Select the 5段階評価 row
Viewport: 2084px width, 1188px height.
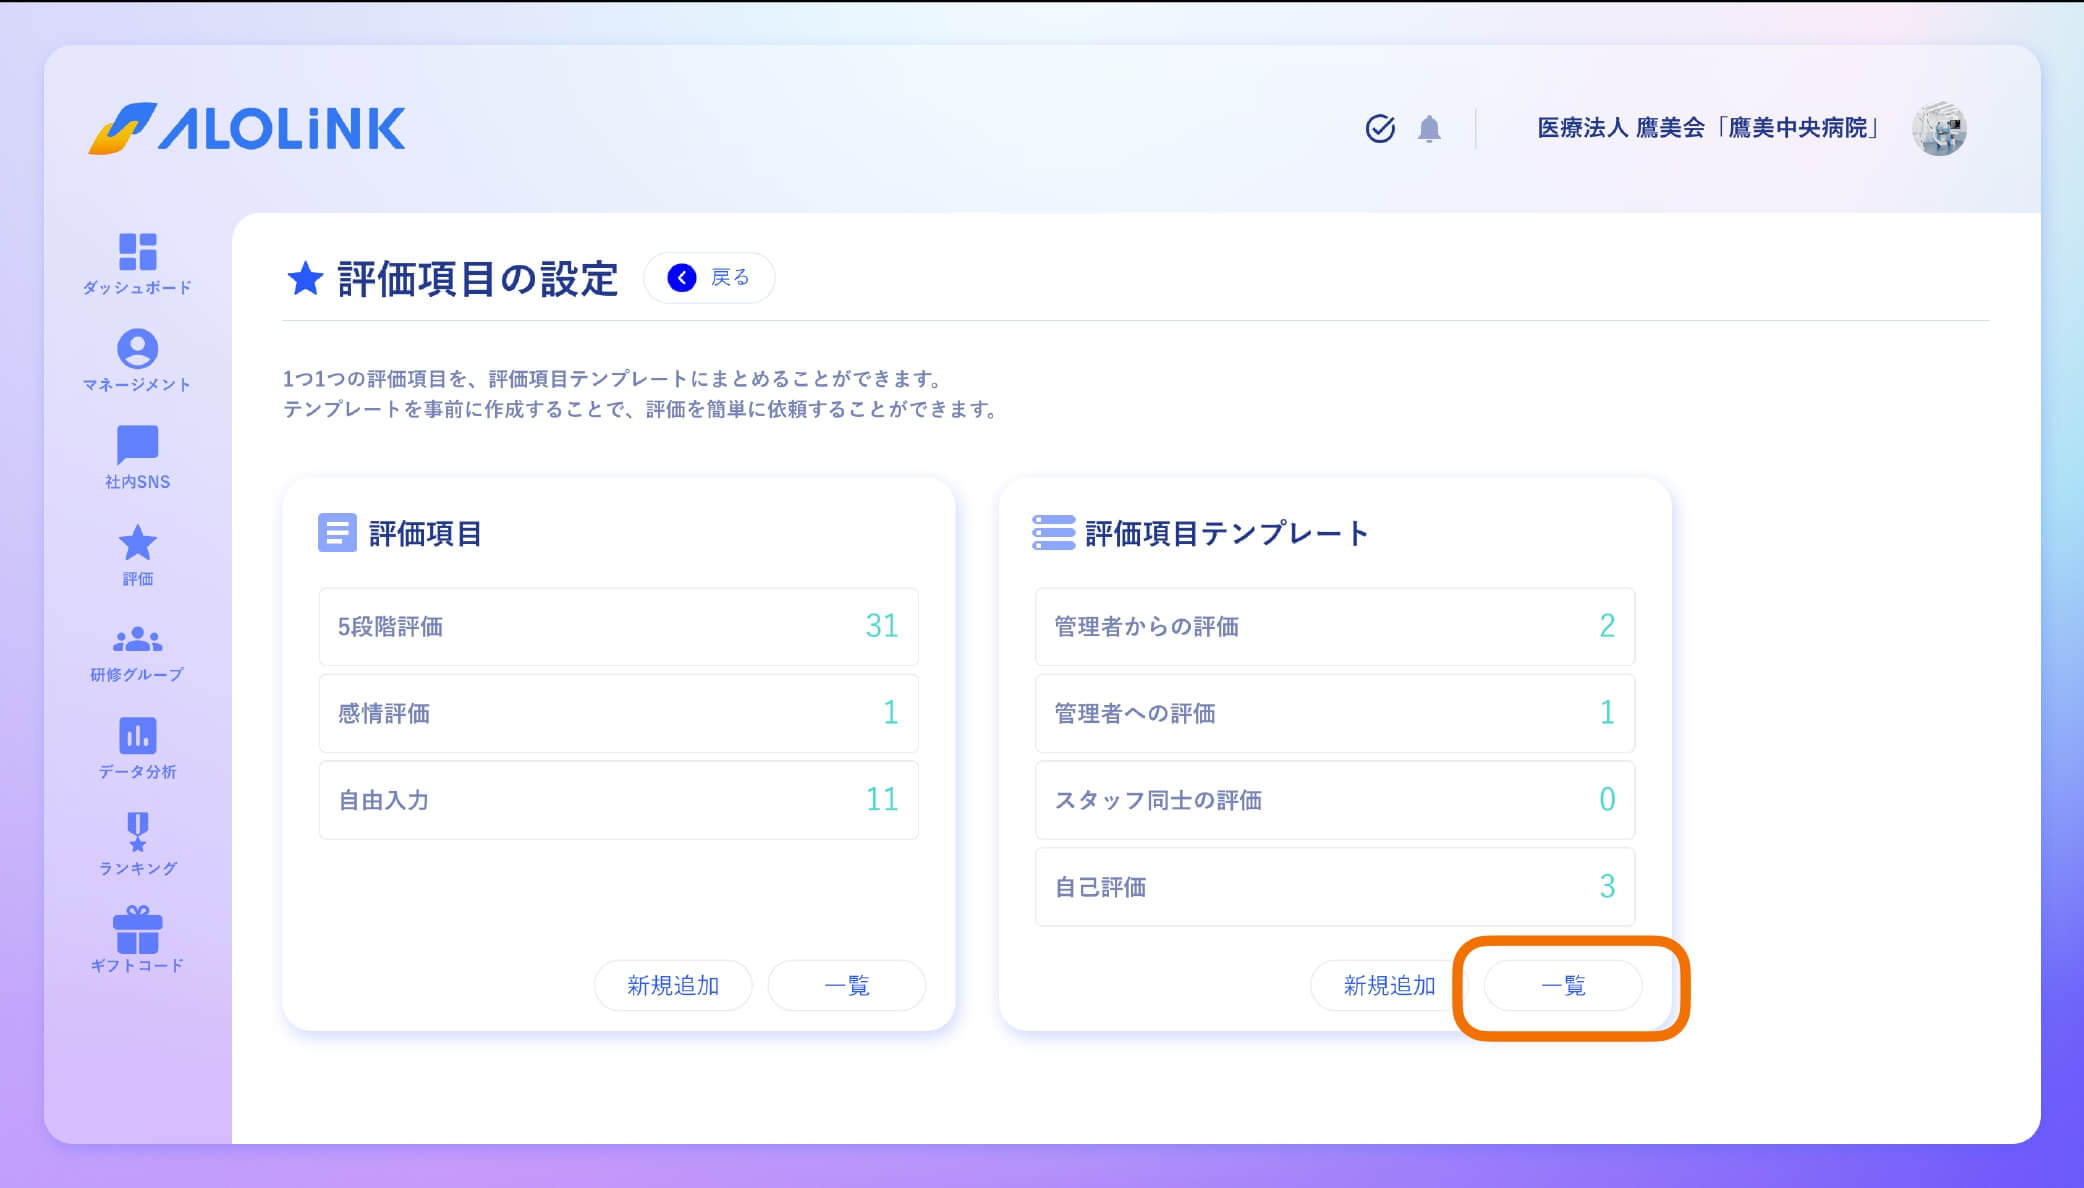pos(618,627)
